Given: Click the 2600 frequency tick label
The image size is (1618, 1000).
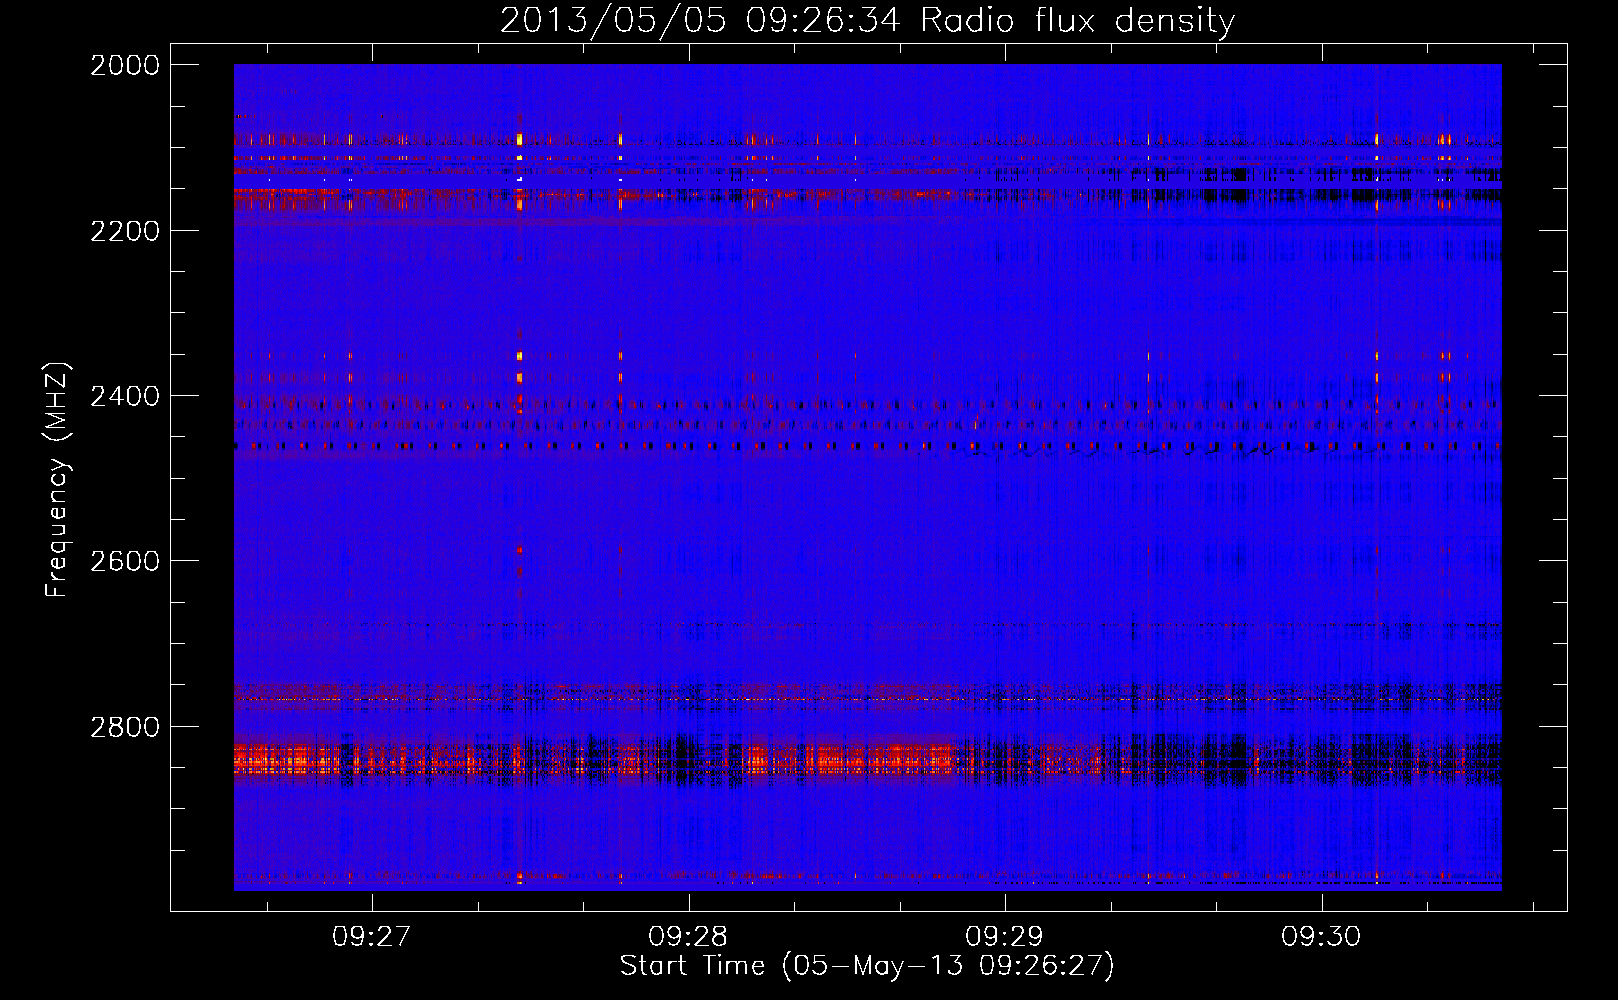Looking at the screenshot, I should click(x=125, y=561).
